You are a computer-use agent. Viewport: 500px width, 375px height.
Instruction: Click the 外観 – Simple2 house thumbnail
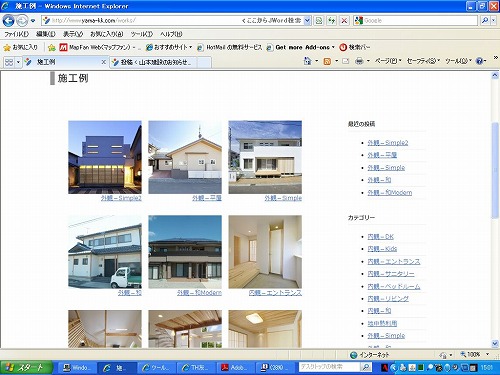click(105, 157)
